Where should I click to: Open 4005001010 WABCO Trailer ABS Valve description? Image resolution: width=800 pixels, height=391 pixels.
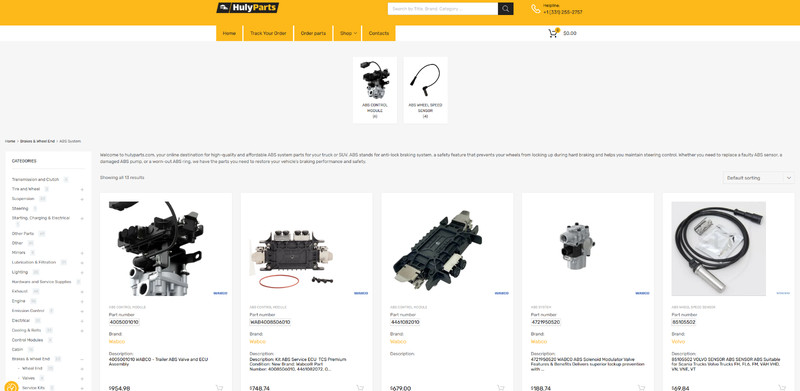159,362
